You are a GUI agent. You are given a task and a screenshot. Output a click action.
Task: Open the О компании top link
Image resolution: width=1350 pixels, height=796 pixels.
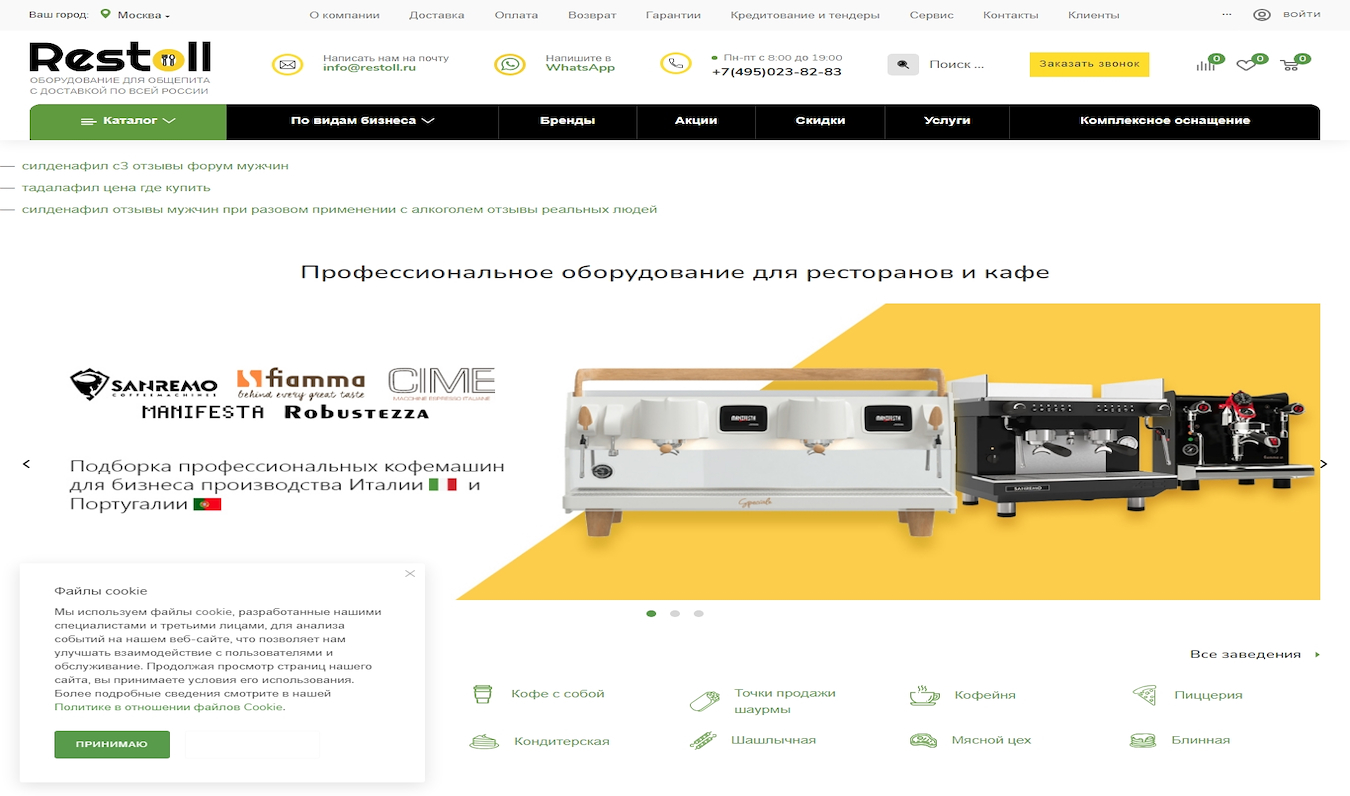[344, 15]
